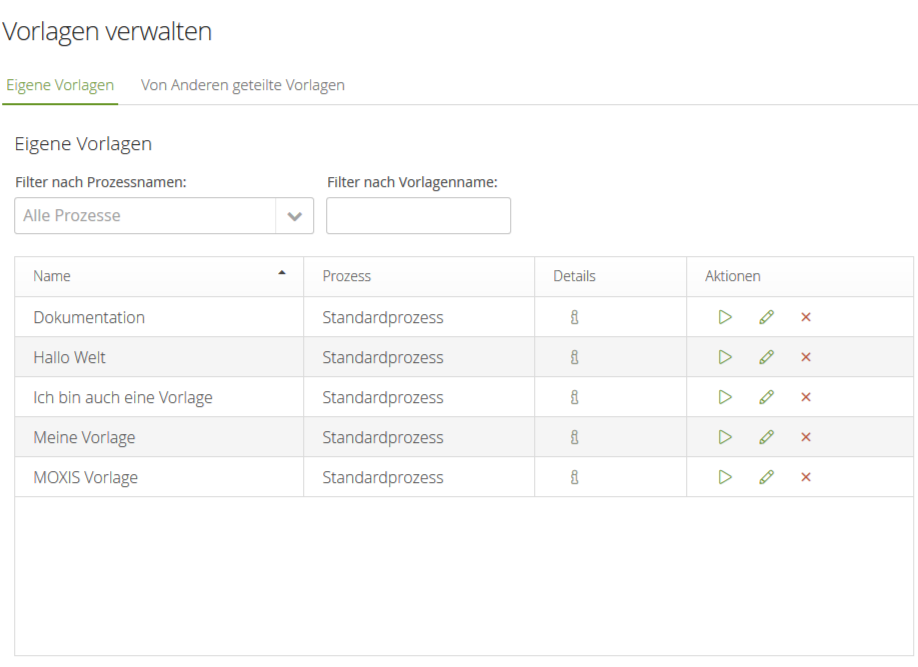
Task: Start the MOXIS Vorlage template
Action: coord(725,477)
